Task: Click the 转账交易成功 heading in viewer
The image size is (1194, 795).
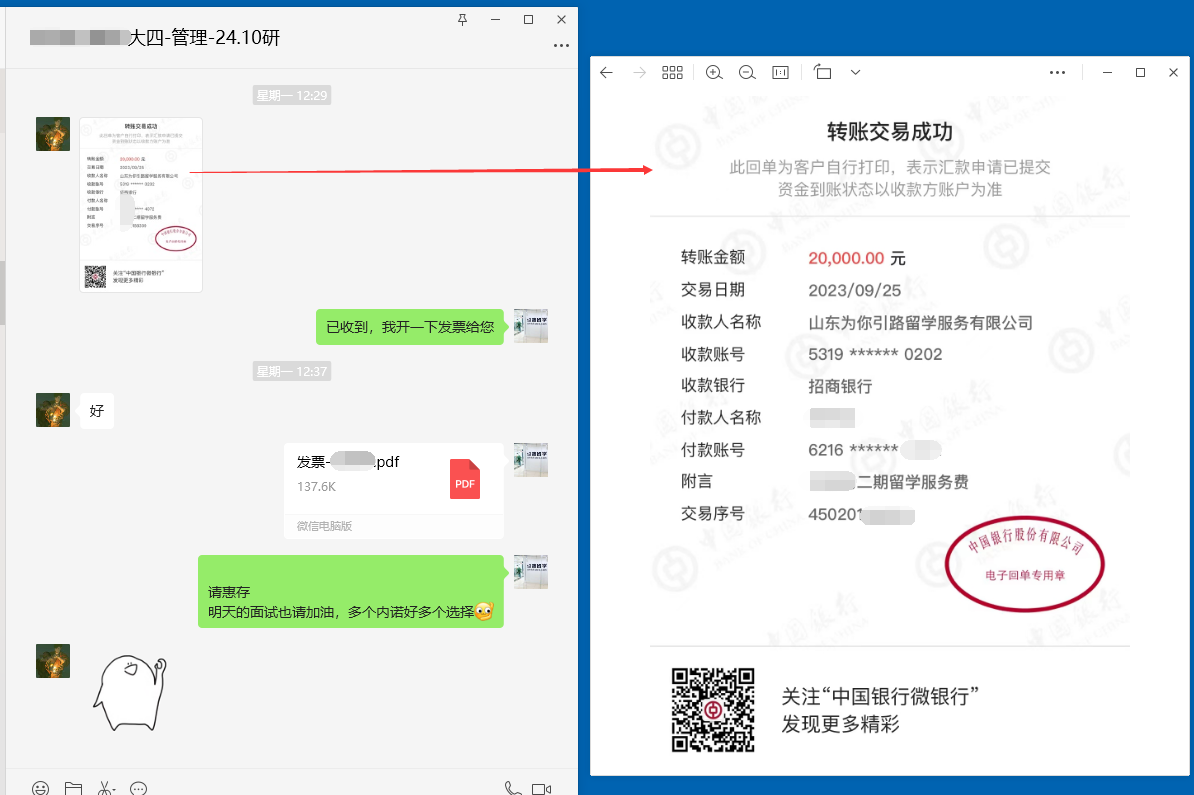Action: tap(889, 132)
